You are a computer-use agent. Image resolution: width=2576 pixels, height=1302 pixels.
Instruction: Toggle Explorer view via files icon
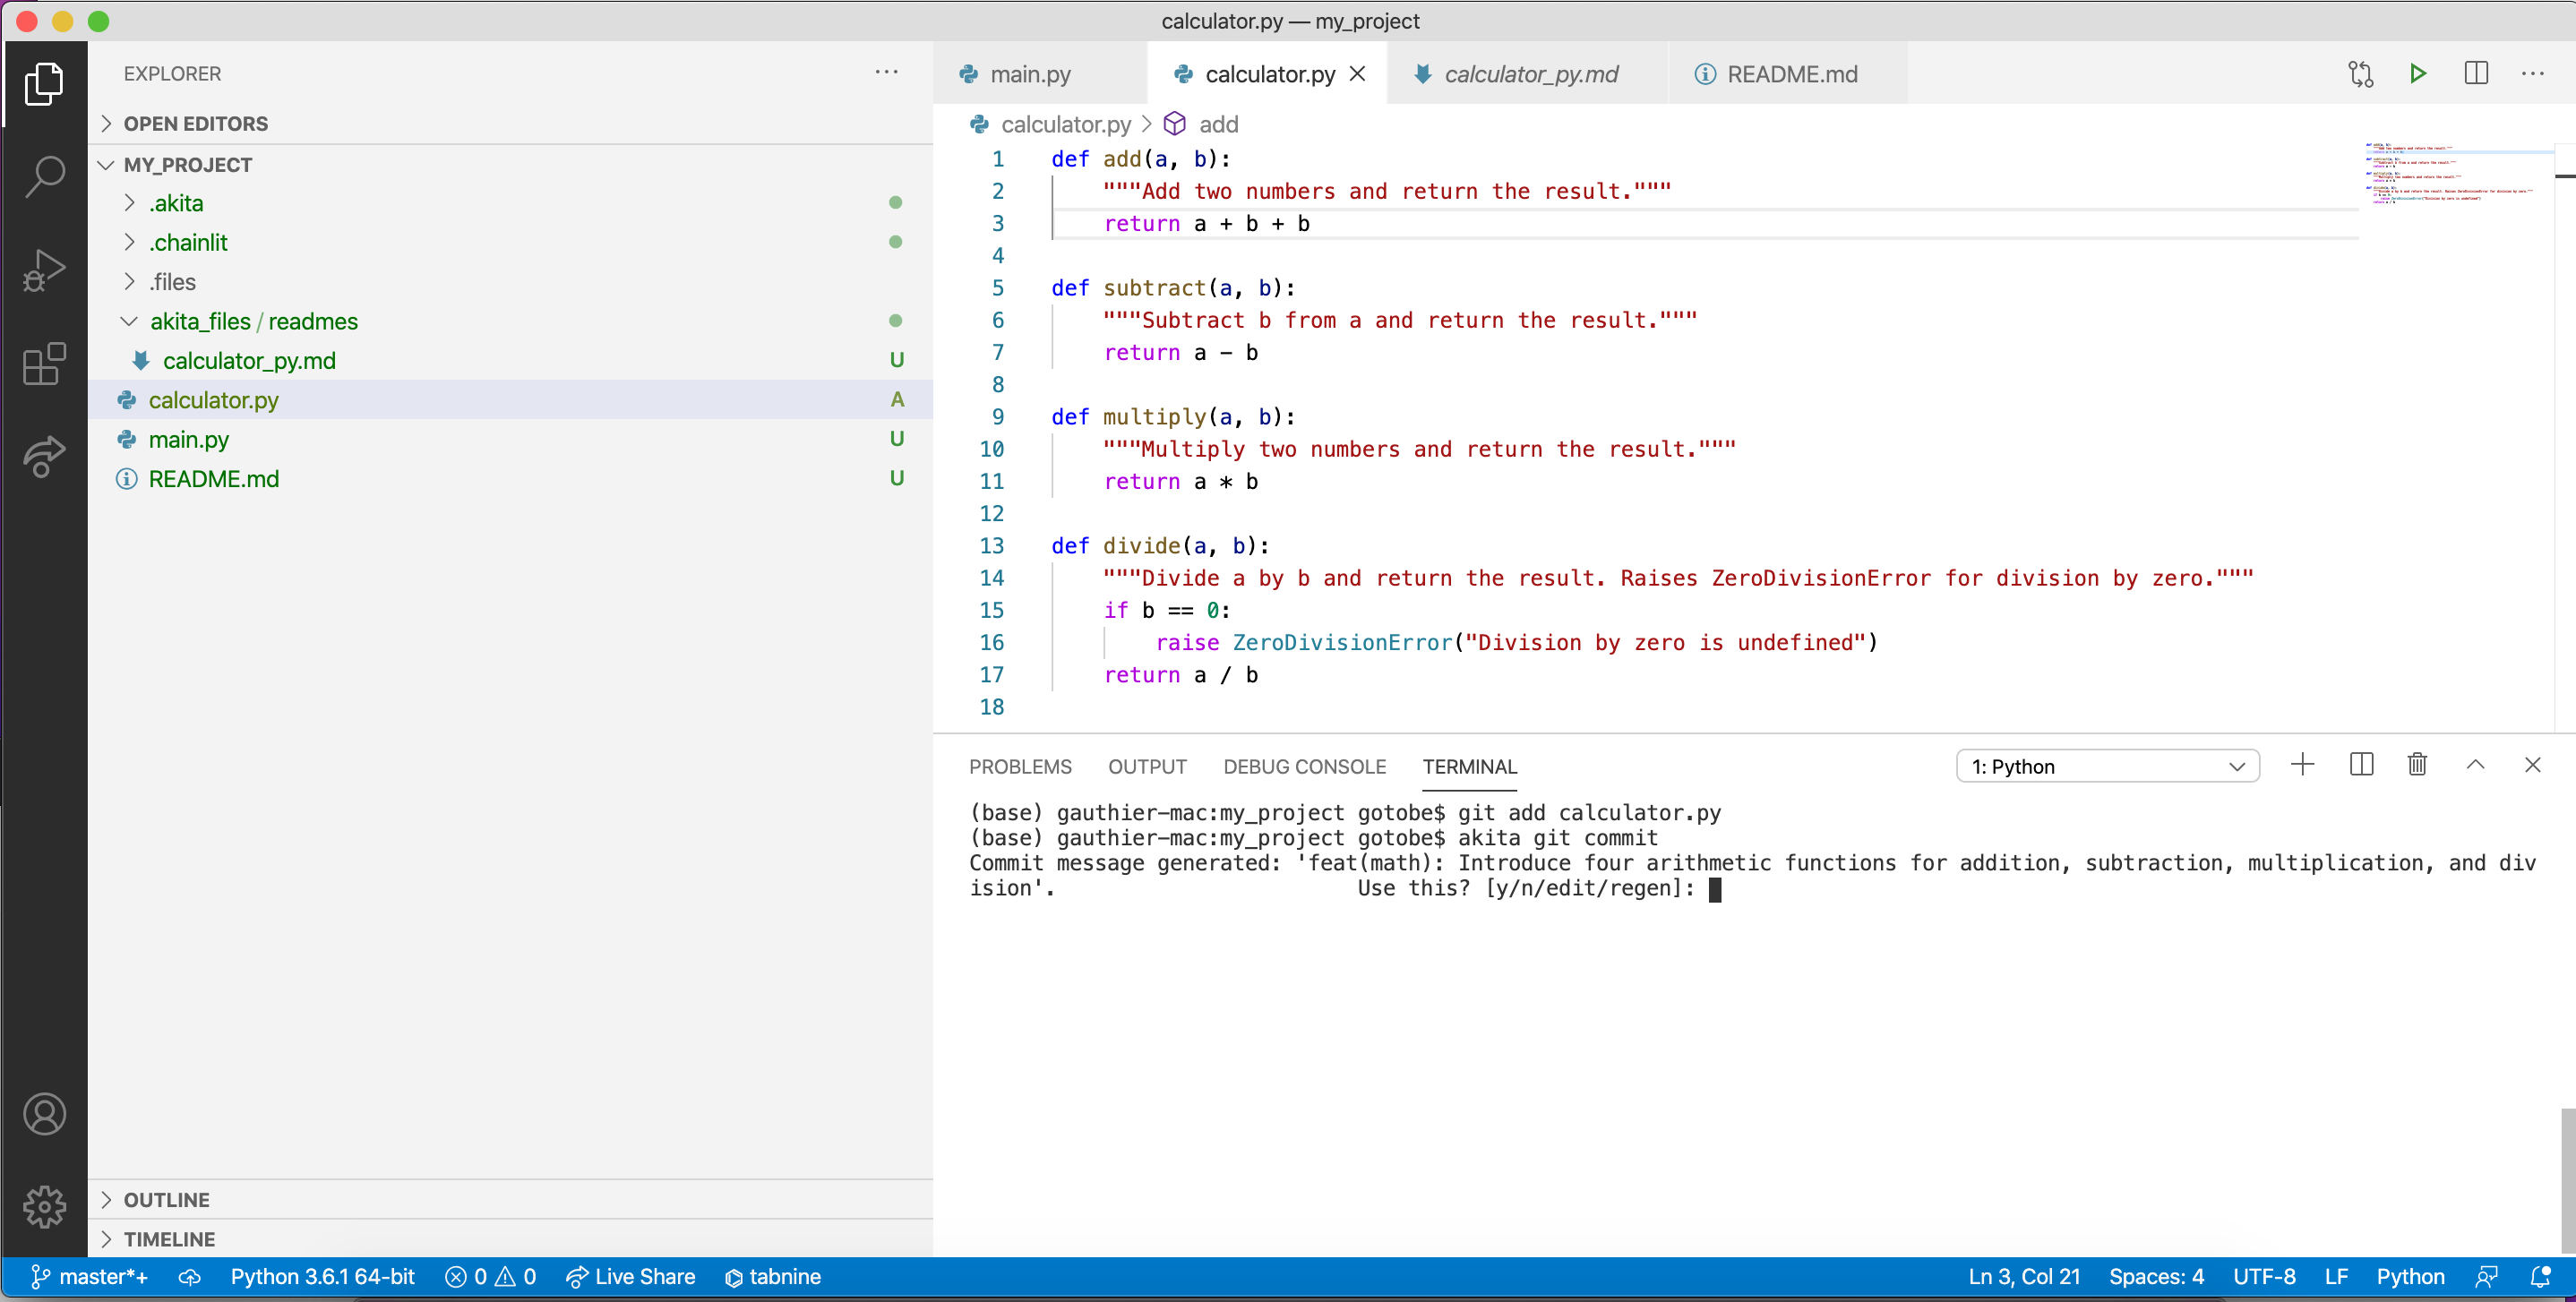44,83
